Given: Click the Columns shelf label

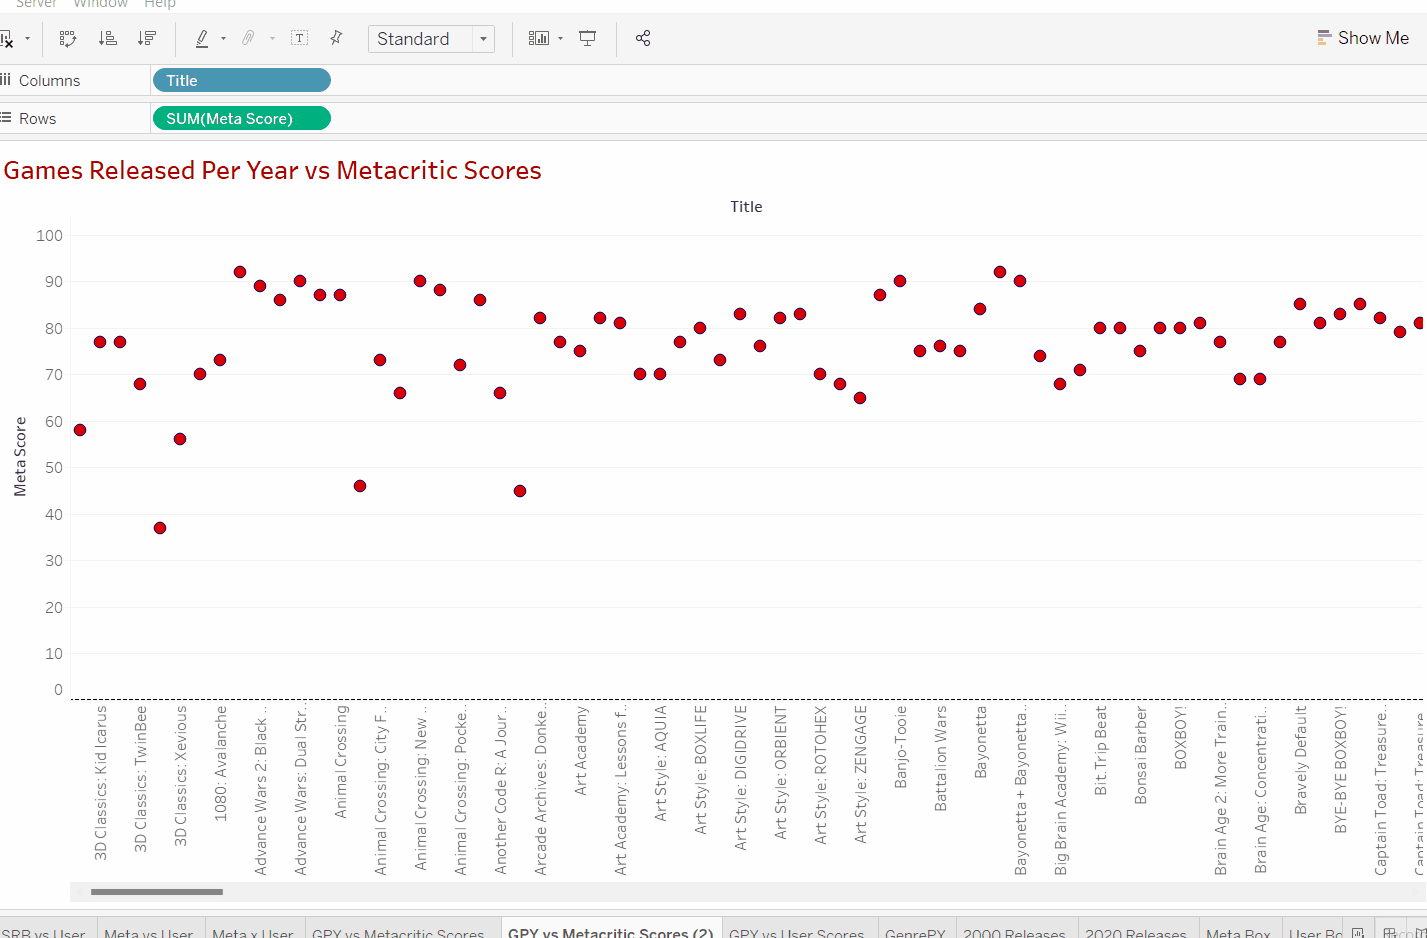Looking at the screenshot, I should click(x=49, y=81).
